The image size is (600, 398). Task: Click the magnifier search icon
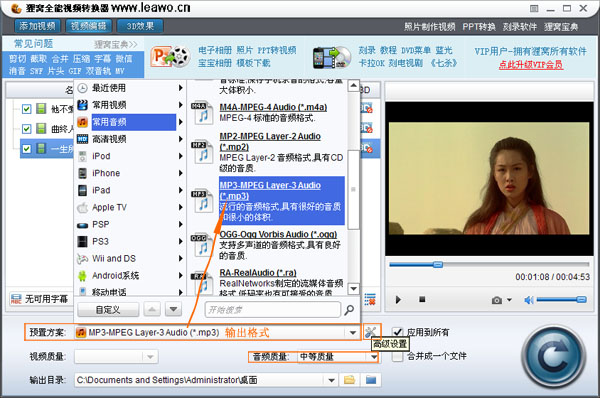tap(349, 310)
